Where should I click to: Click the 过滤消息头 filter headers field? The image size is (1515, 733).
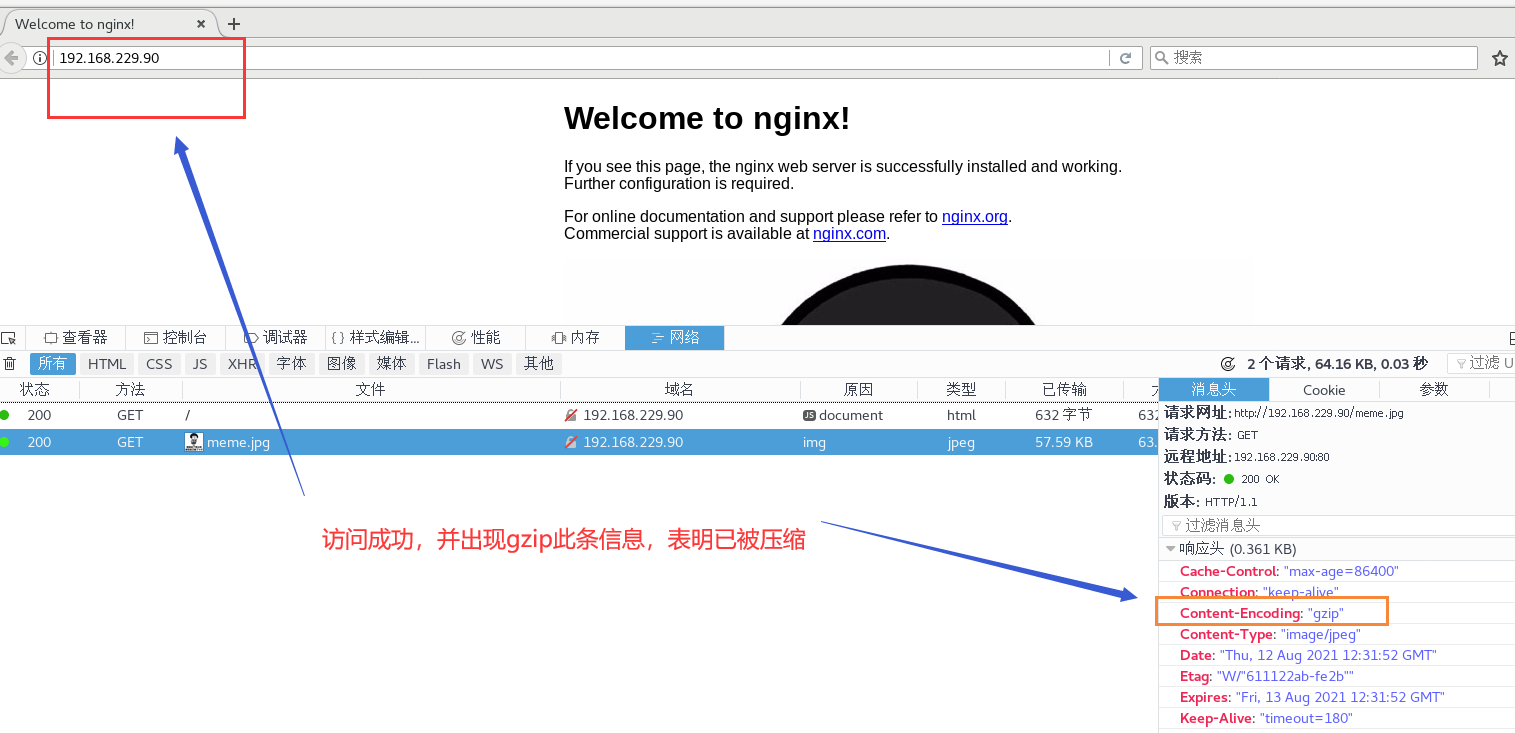(1336, 525)
